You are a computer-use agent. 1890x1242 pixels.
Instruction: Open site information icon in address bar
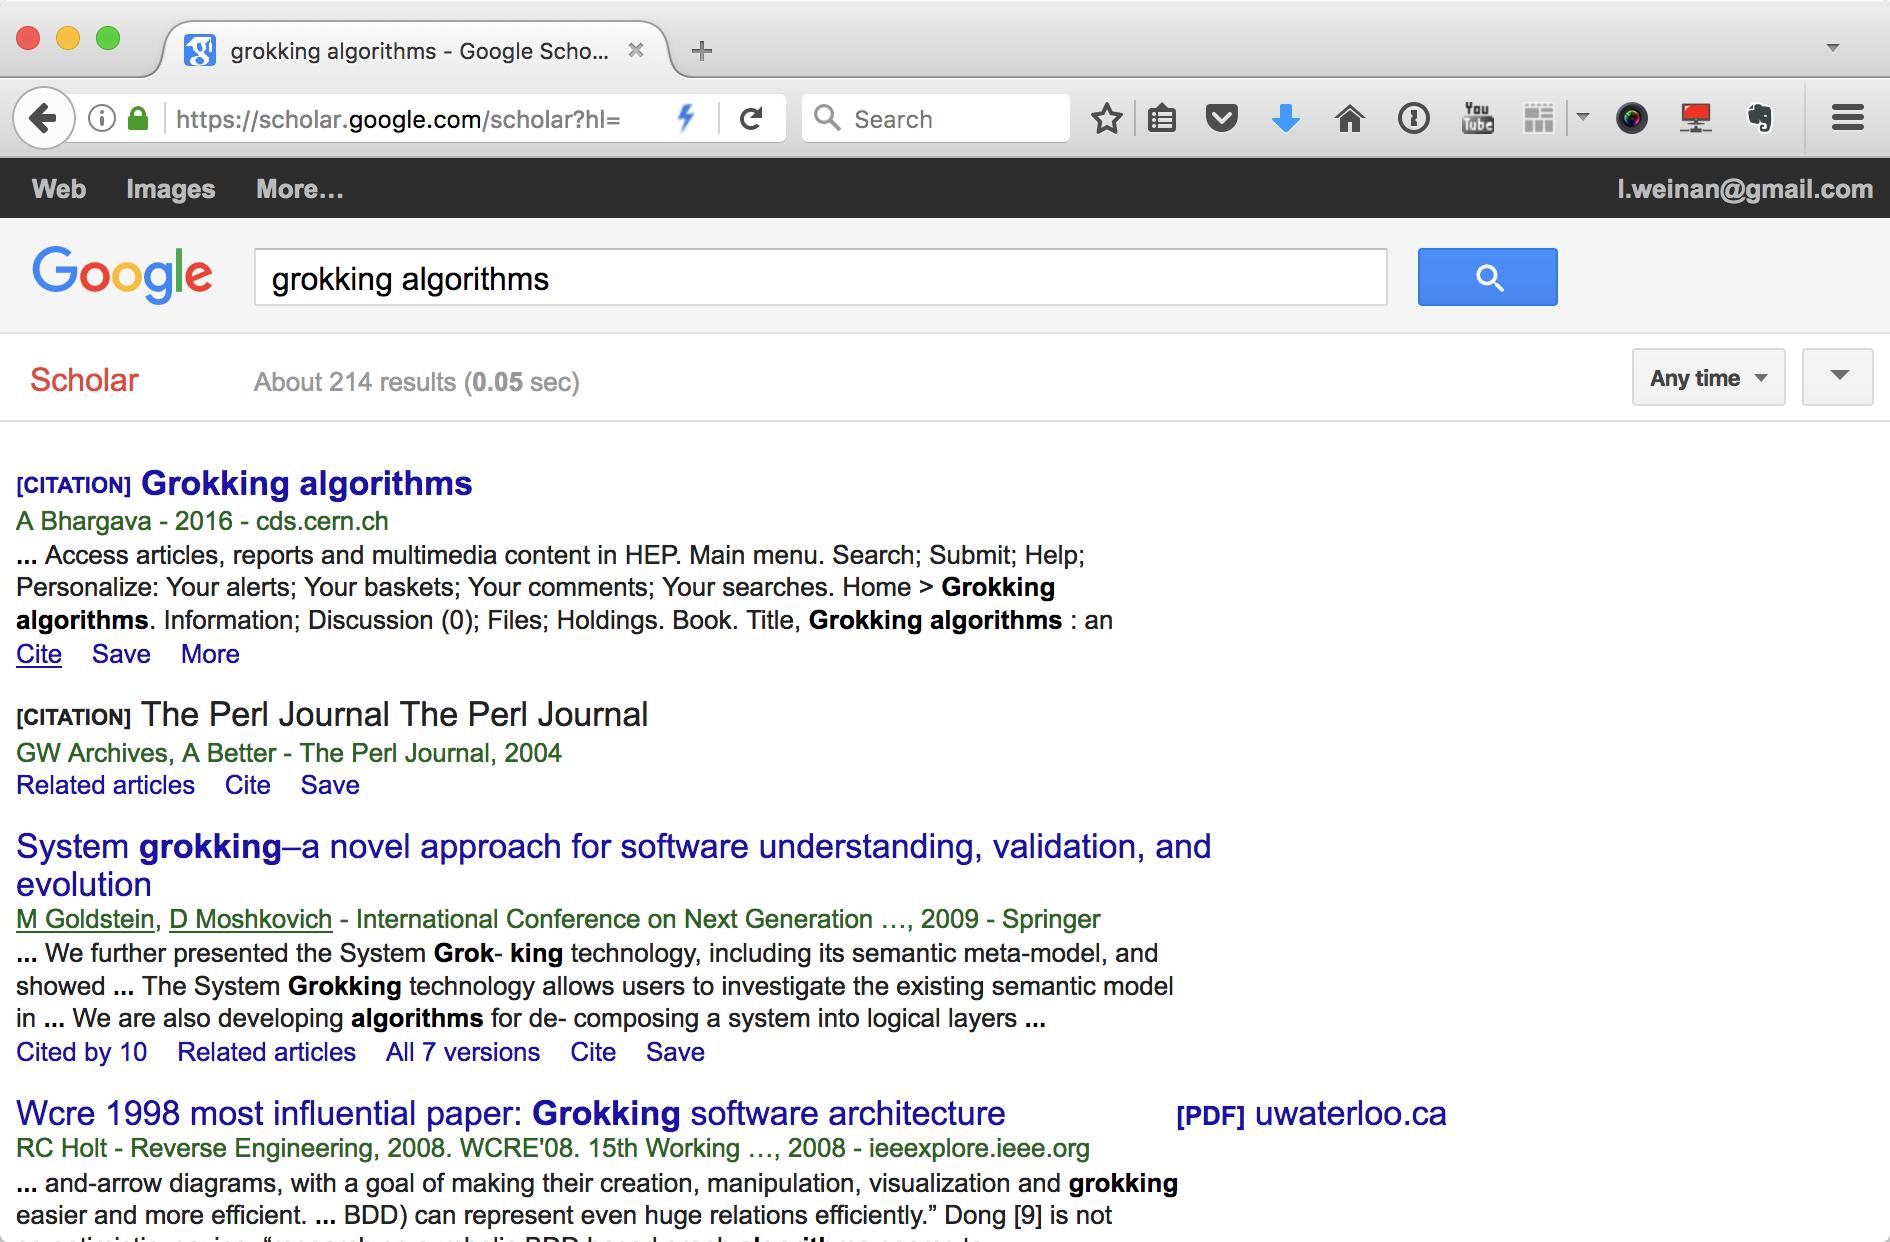click(102, 119)
